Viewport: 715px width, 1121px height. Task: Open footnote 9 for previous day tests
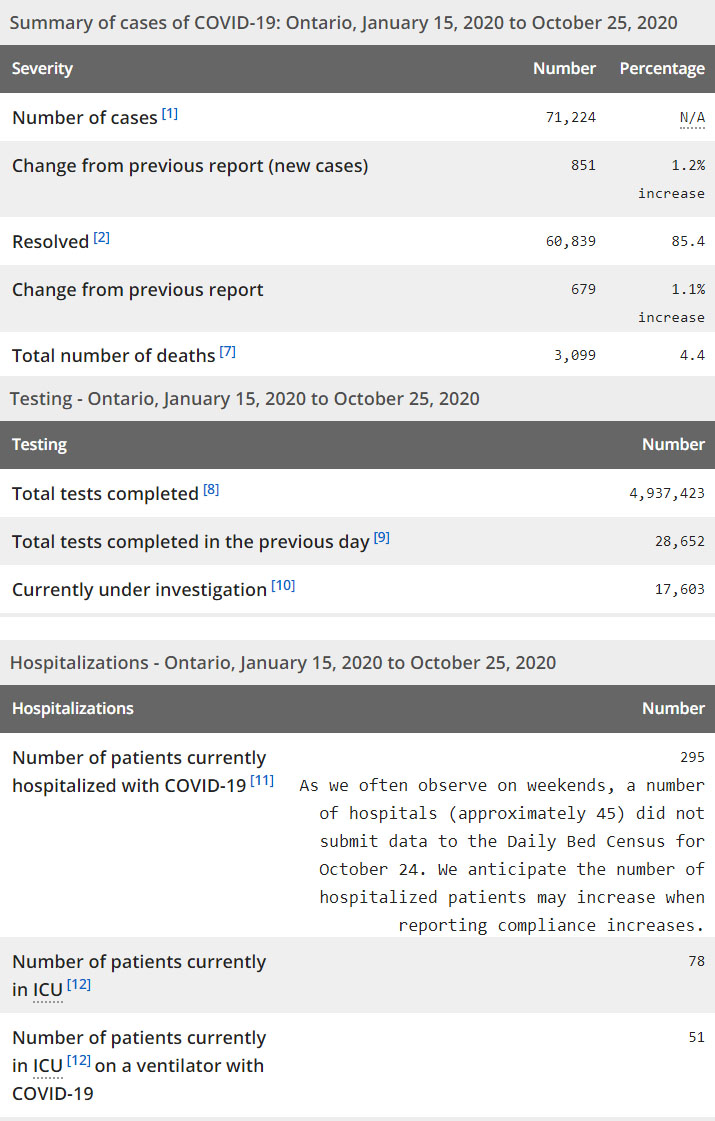[382, 538]
